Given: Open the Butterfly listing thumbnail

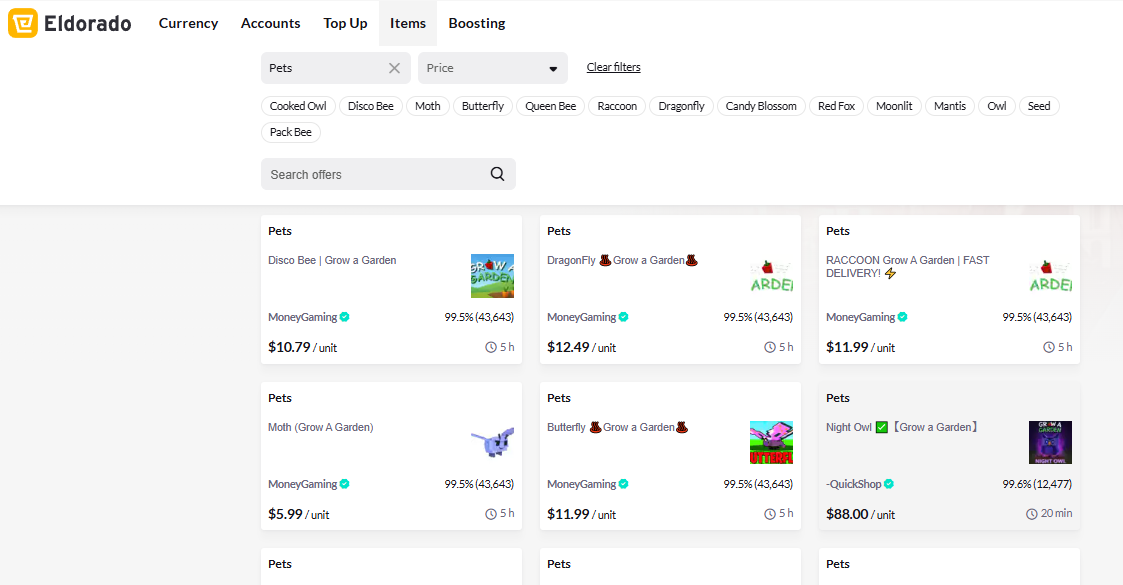Looking at the screenshot, I should 771,443.
